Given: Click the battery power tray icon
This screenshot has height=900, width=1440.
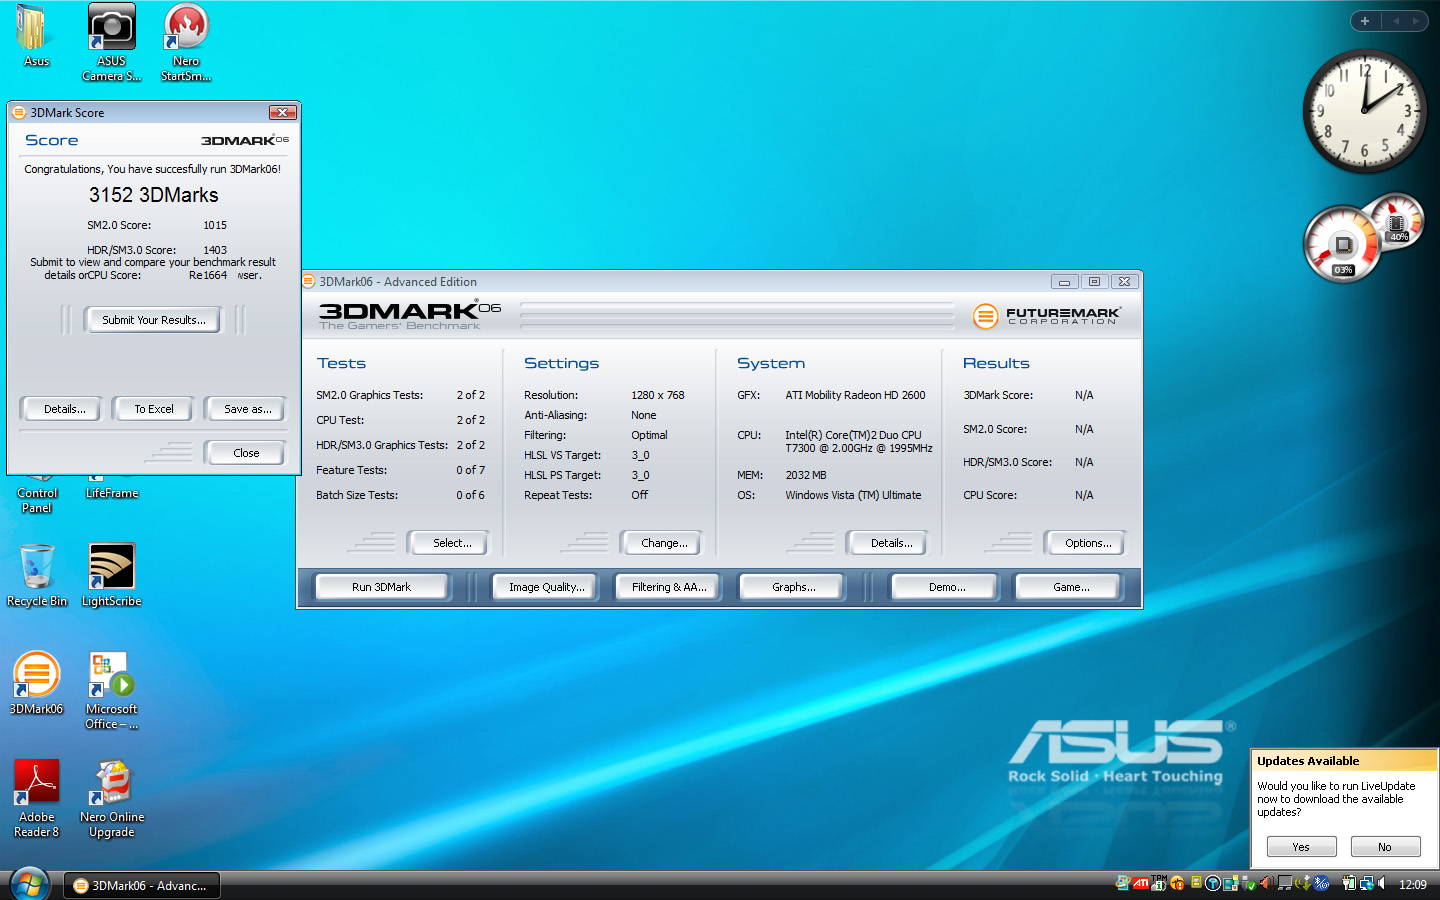Looking at the screenshot, I should click(1349, 883).
